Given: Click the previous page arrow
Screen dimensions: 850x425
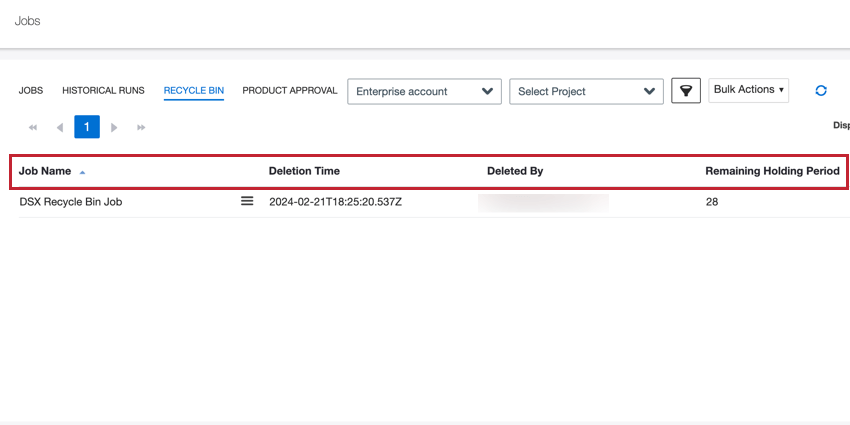Looking at the screenshot, I should [x=60, y=128].
